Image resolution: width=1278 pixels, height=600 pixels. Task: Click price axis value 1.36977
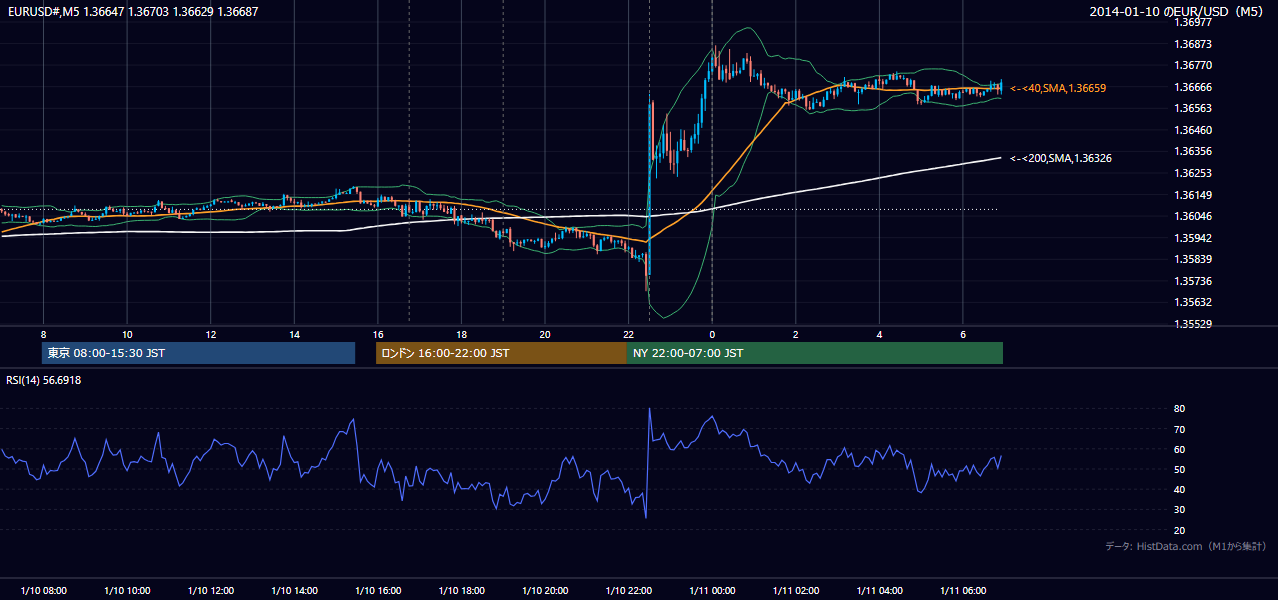point(1192,22)
